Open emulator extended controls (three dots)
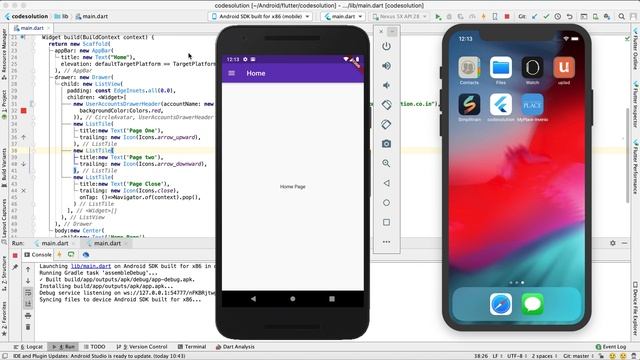This screenshot has width=640, height=360. (386, 242)
